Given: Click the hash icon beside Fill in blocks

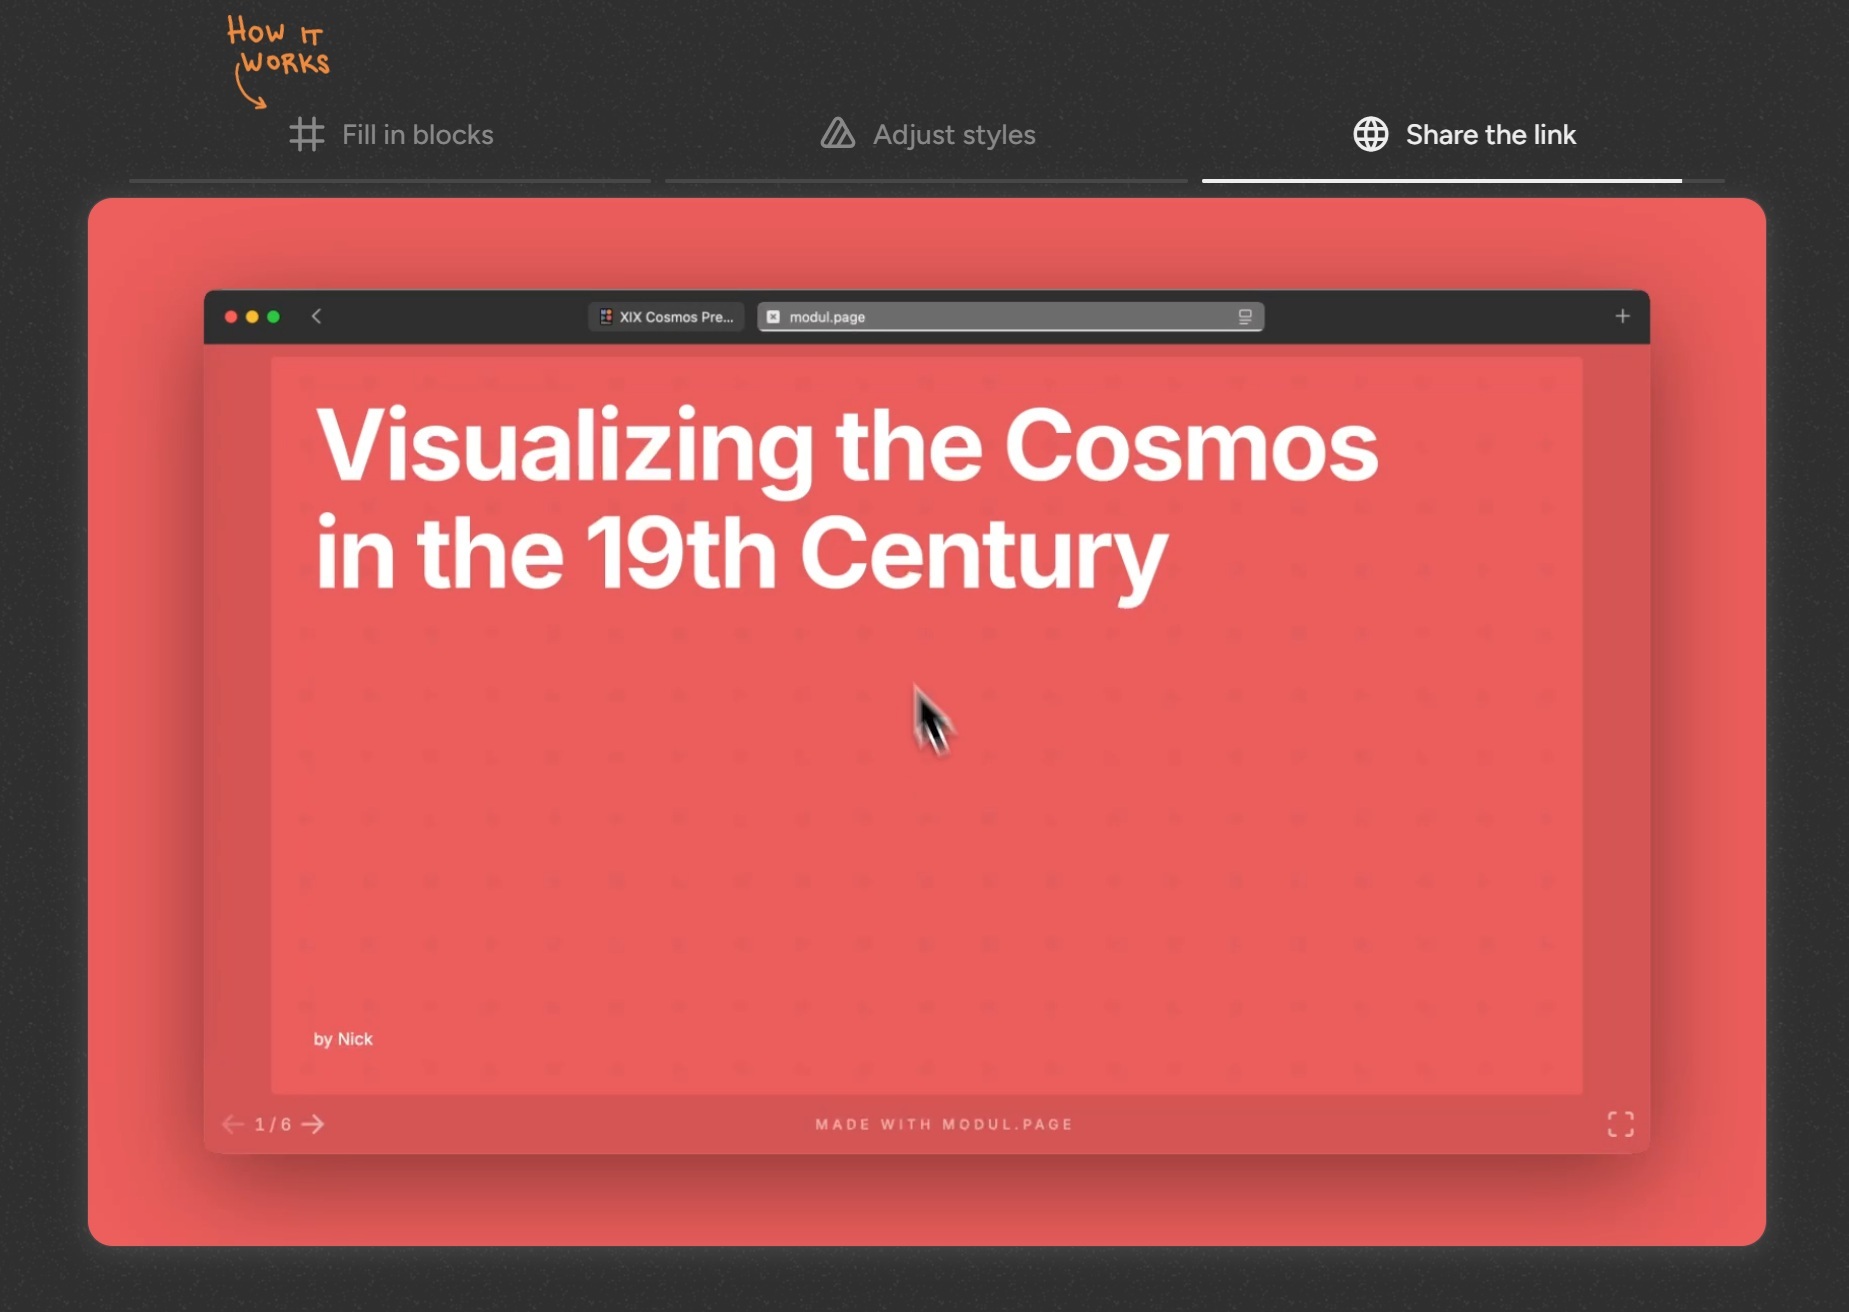Looking at the screenshot, I should click(x=306, y=134).
